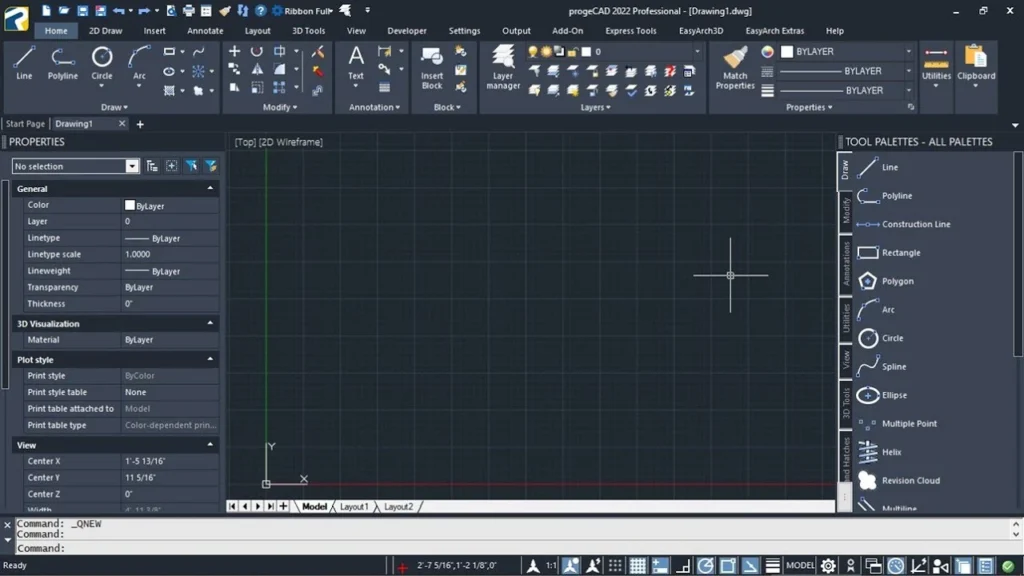Select Revision Cloud in tool palettes
Screen dimensions: 1024x576
(x=899, y=481)
